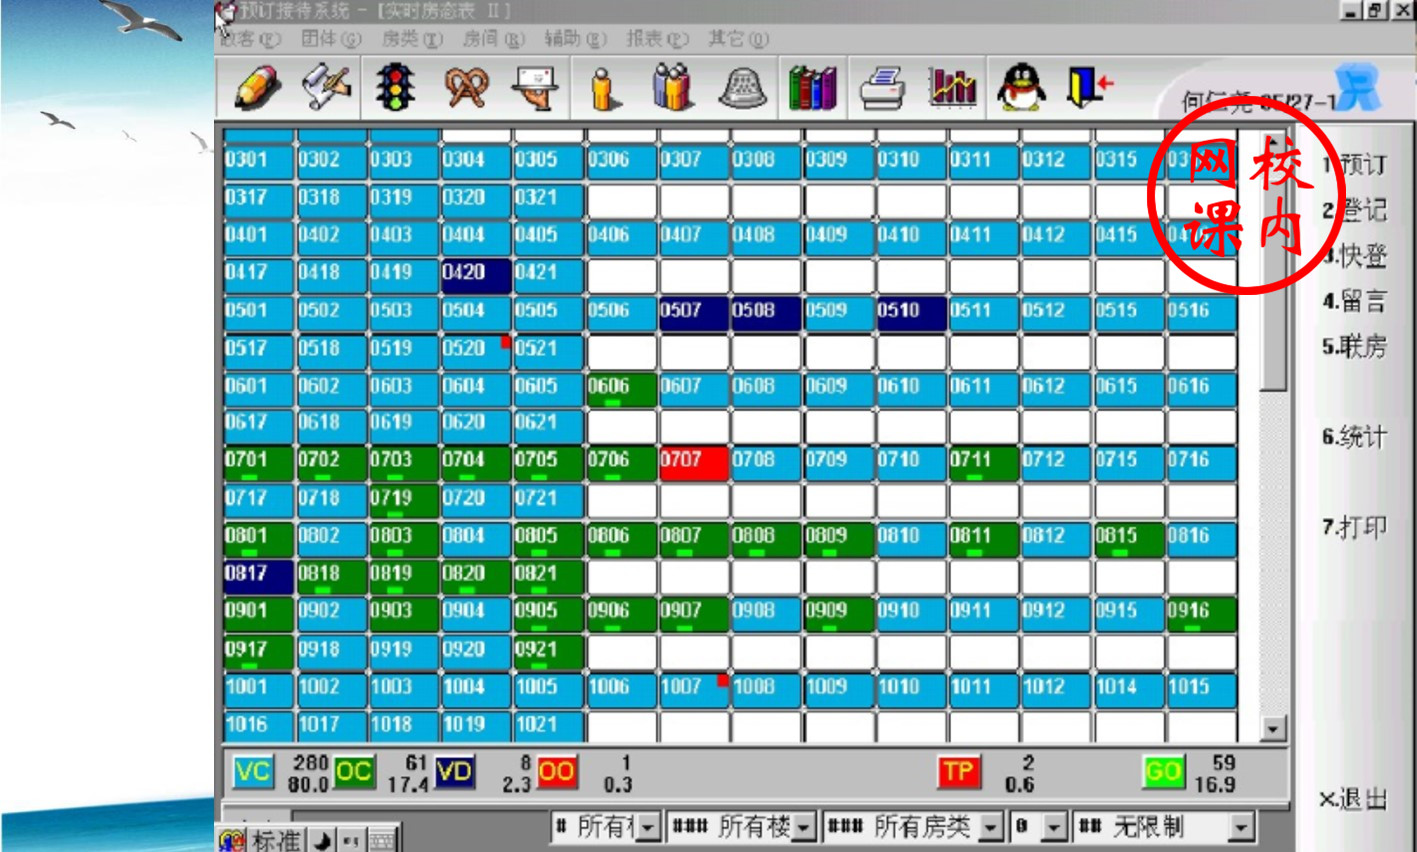Select dark blue room cell 0420

[x=477, y=276]
